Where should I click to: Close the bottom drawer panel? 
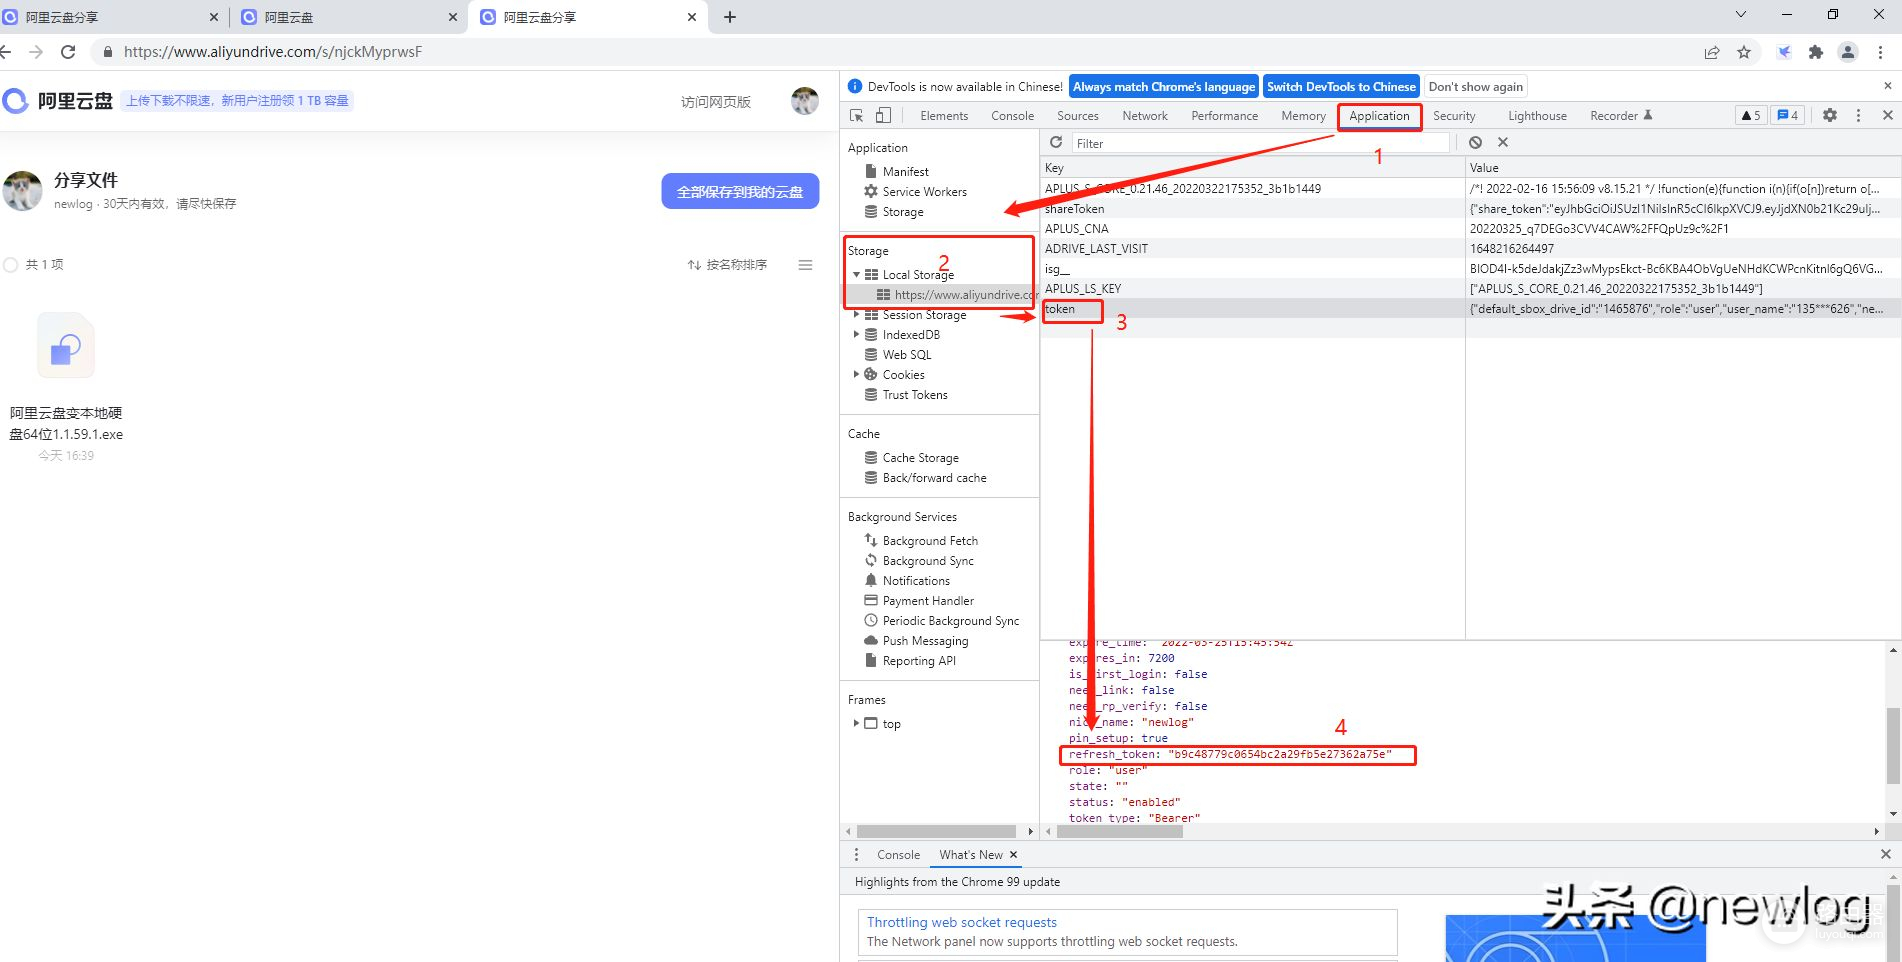[1886, 854]
